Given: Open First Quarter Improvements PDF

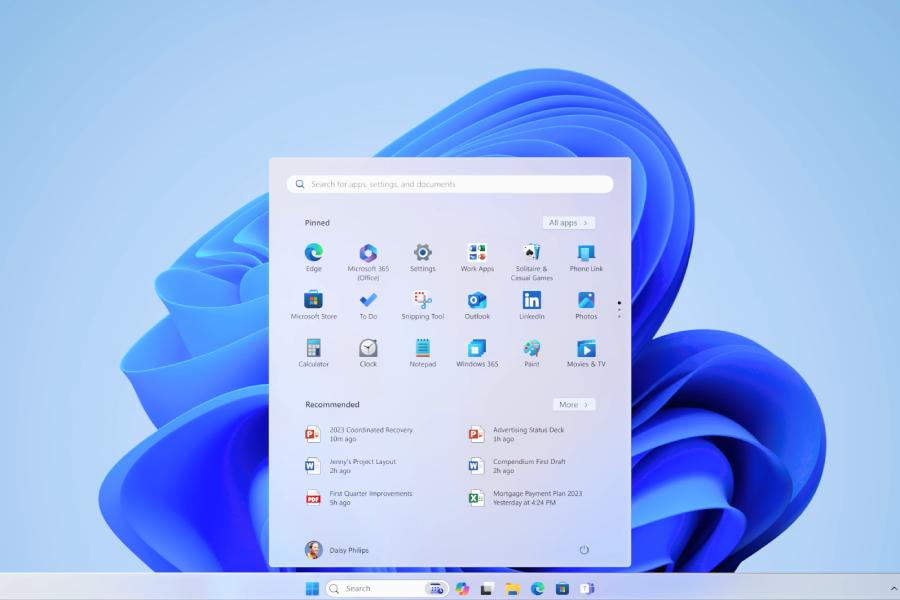Looking at the screenshot, I should point(359,498).
